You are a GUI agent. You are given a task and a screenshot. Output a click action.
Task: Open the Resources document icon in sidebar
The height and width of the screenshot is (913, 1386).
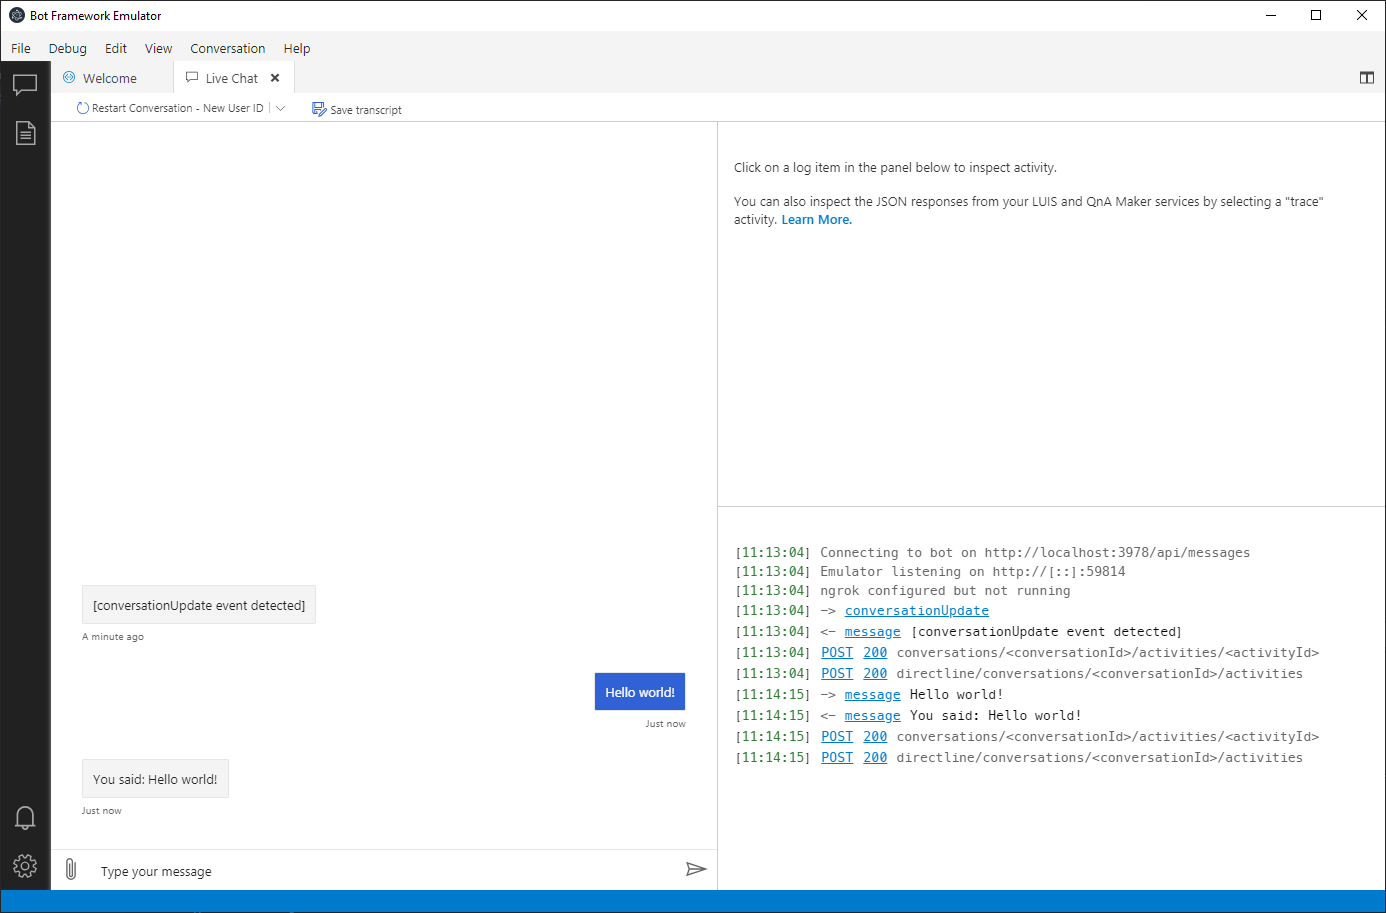click(25, 133)
